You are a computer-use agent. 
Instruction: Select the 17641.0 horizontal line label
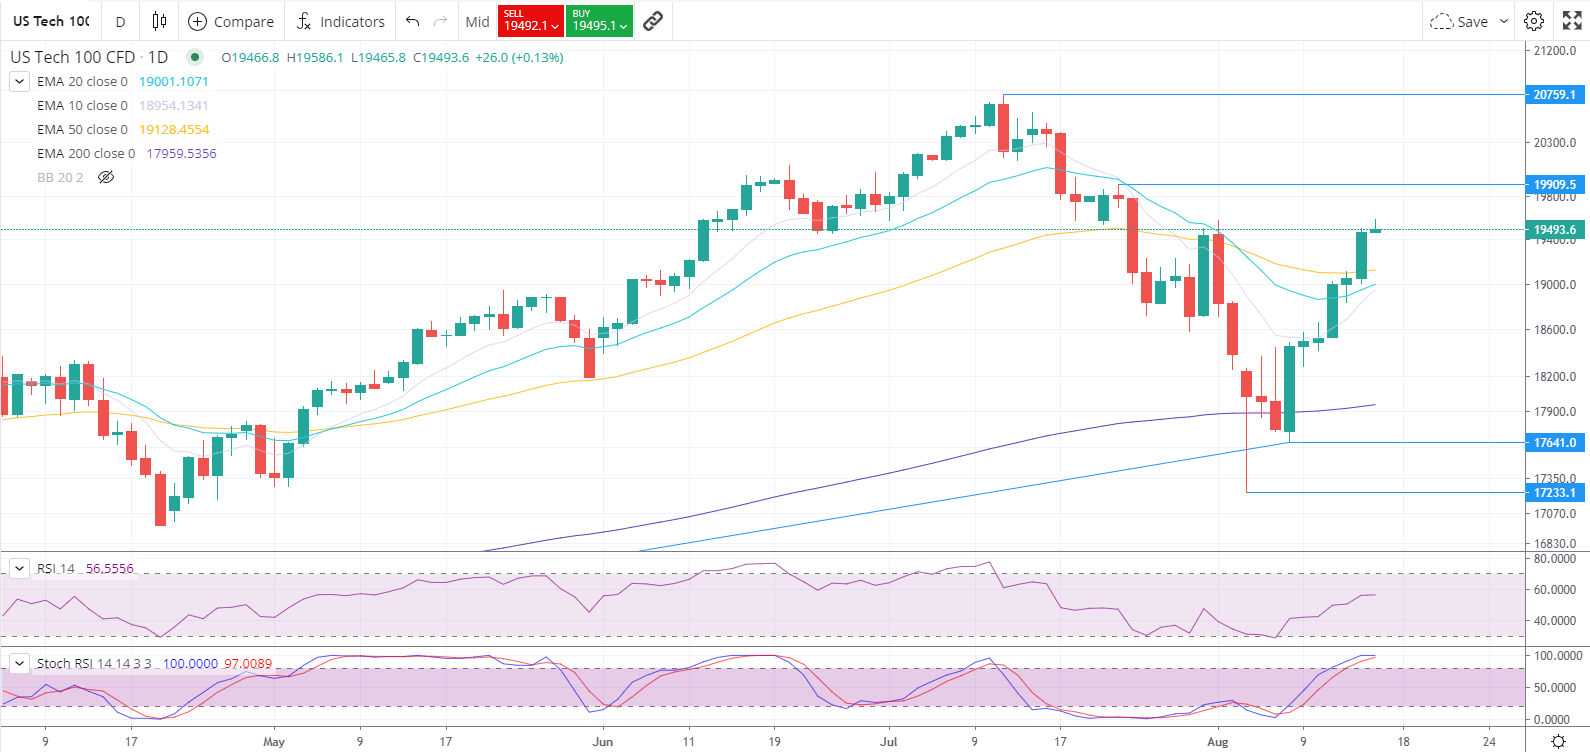click(1554, 442)
